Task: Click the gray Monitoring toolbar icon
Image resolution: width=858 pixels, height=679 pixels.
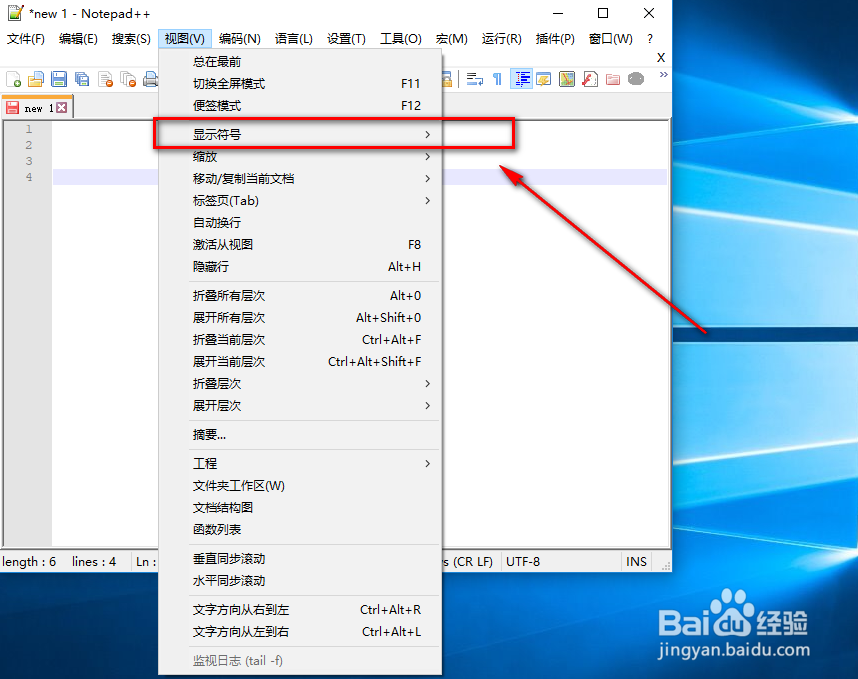Action: coord(636,79)
